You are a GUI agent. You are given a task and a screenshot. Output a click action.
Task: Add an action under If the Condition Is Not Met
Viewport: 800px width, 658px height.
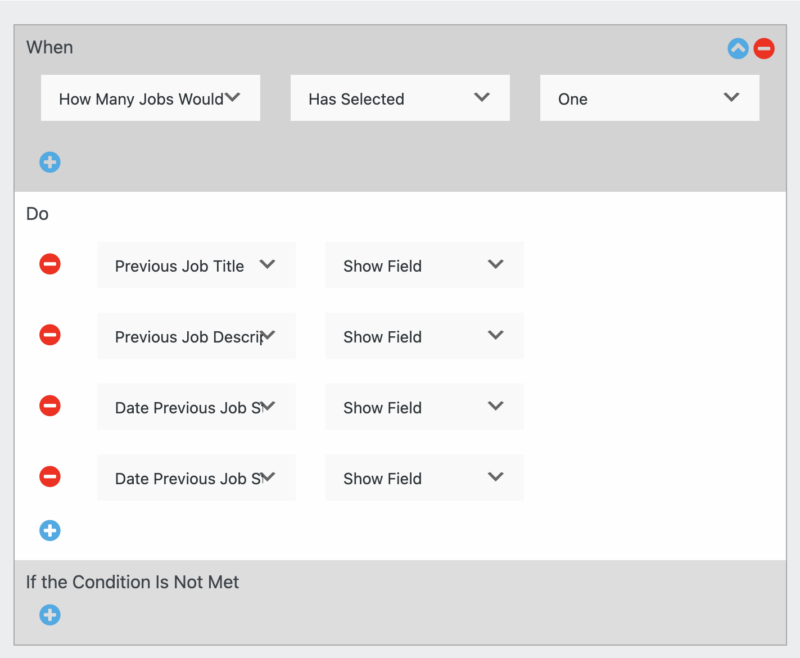(50, 615)
